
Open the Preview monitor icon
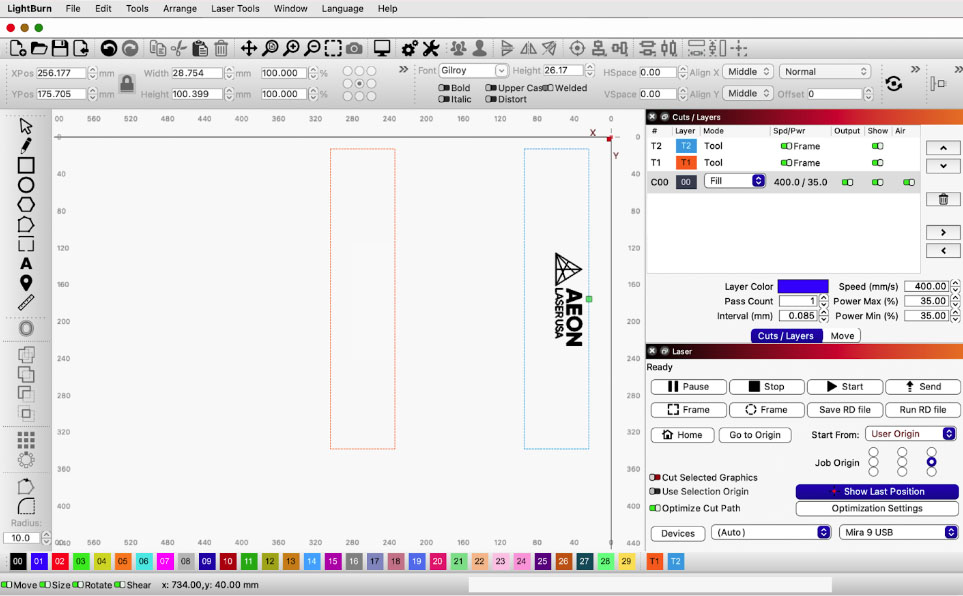[x=382, y=49]
